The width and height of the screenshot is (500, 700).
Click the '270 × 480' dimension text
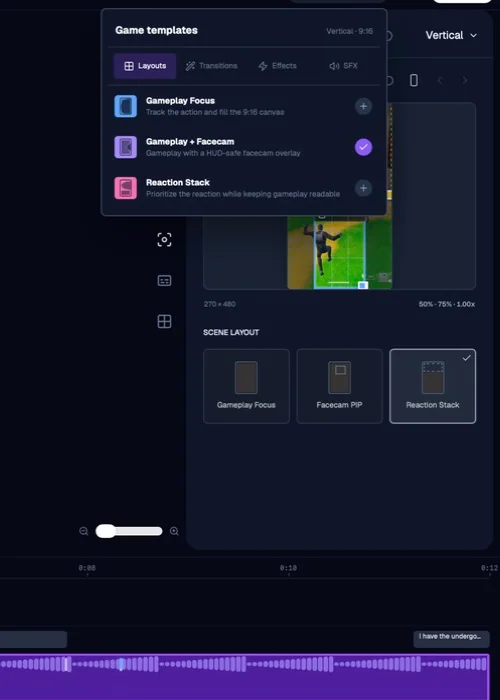pyautogui.click(x=220, y=304)
